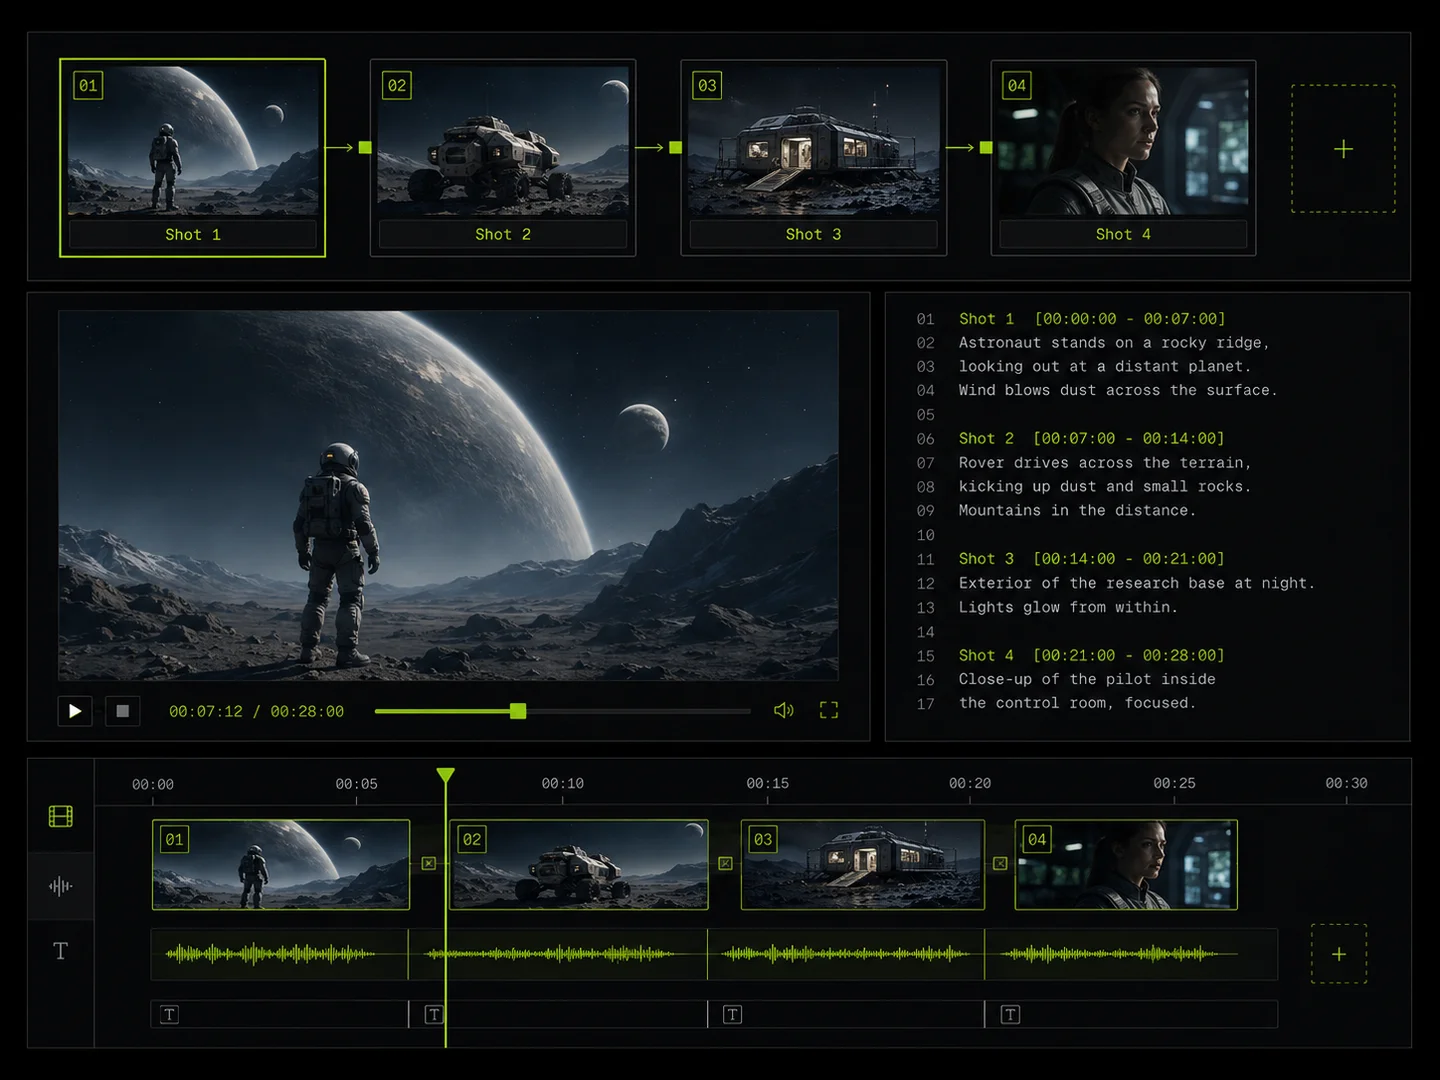
Task: Select the video track film icon
Action: (x=61, y=817)
